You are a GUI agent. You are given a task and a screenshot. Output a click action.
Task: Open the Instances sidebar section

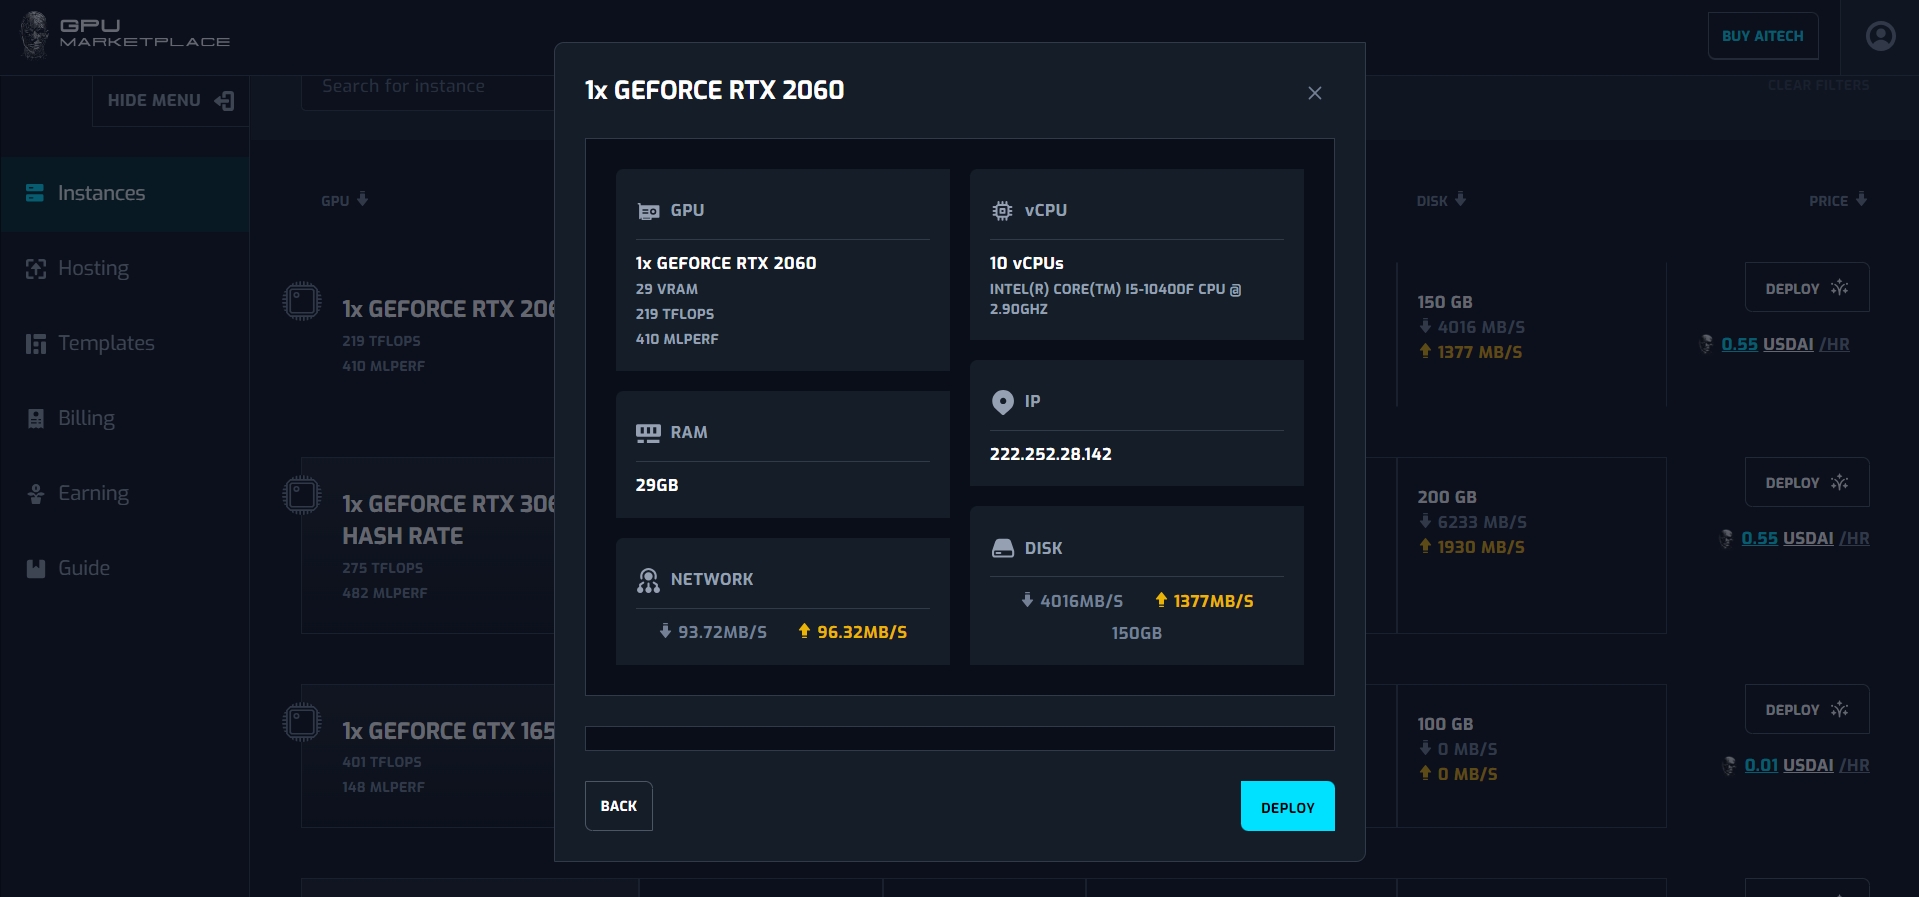pyautogui.click(x=101, y=193)
